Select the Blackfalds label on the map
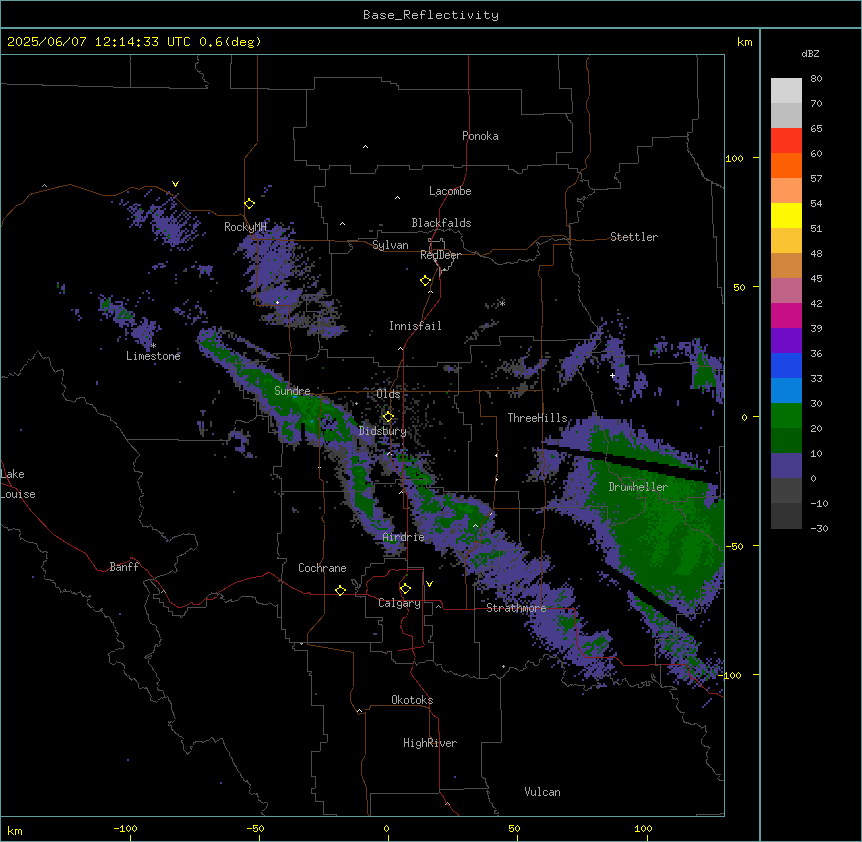This screenshot has height=842, width=862. [441, 223]
